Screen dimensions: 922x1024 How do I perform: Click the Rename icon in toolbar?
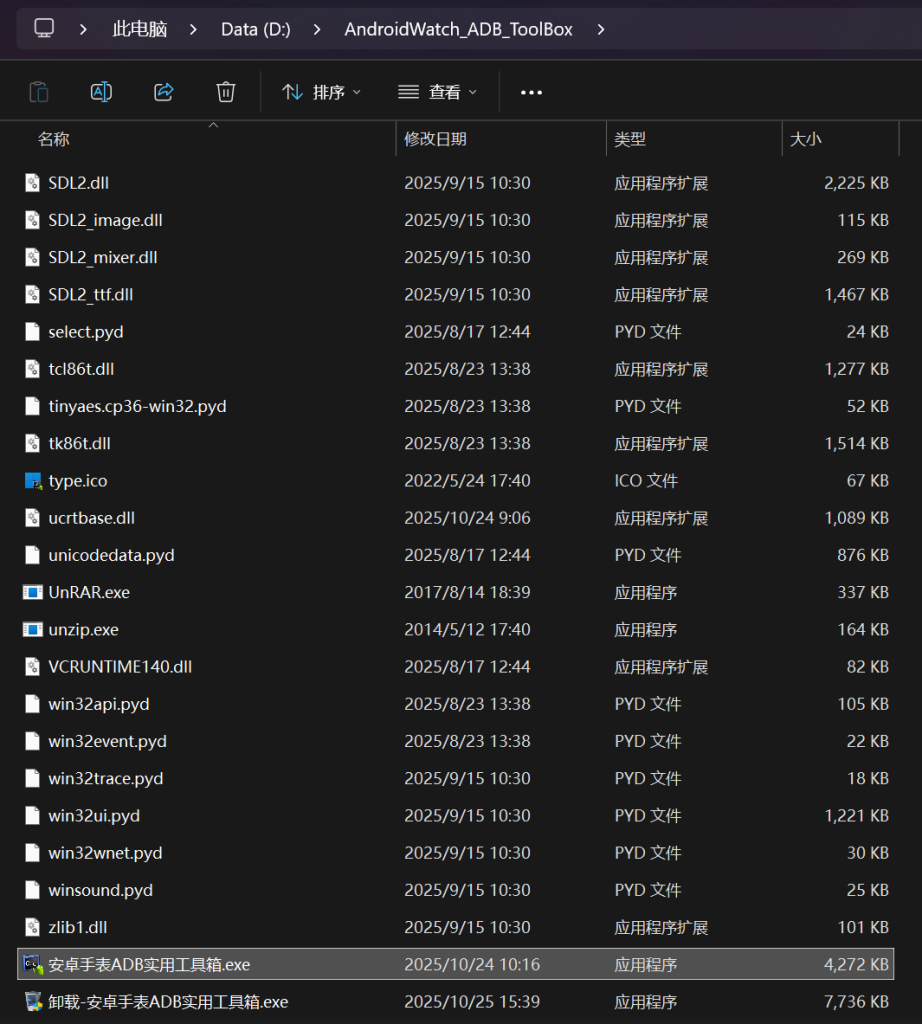[101, 92]
